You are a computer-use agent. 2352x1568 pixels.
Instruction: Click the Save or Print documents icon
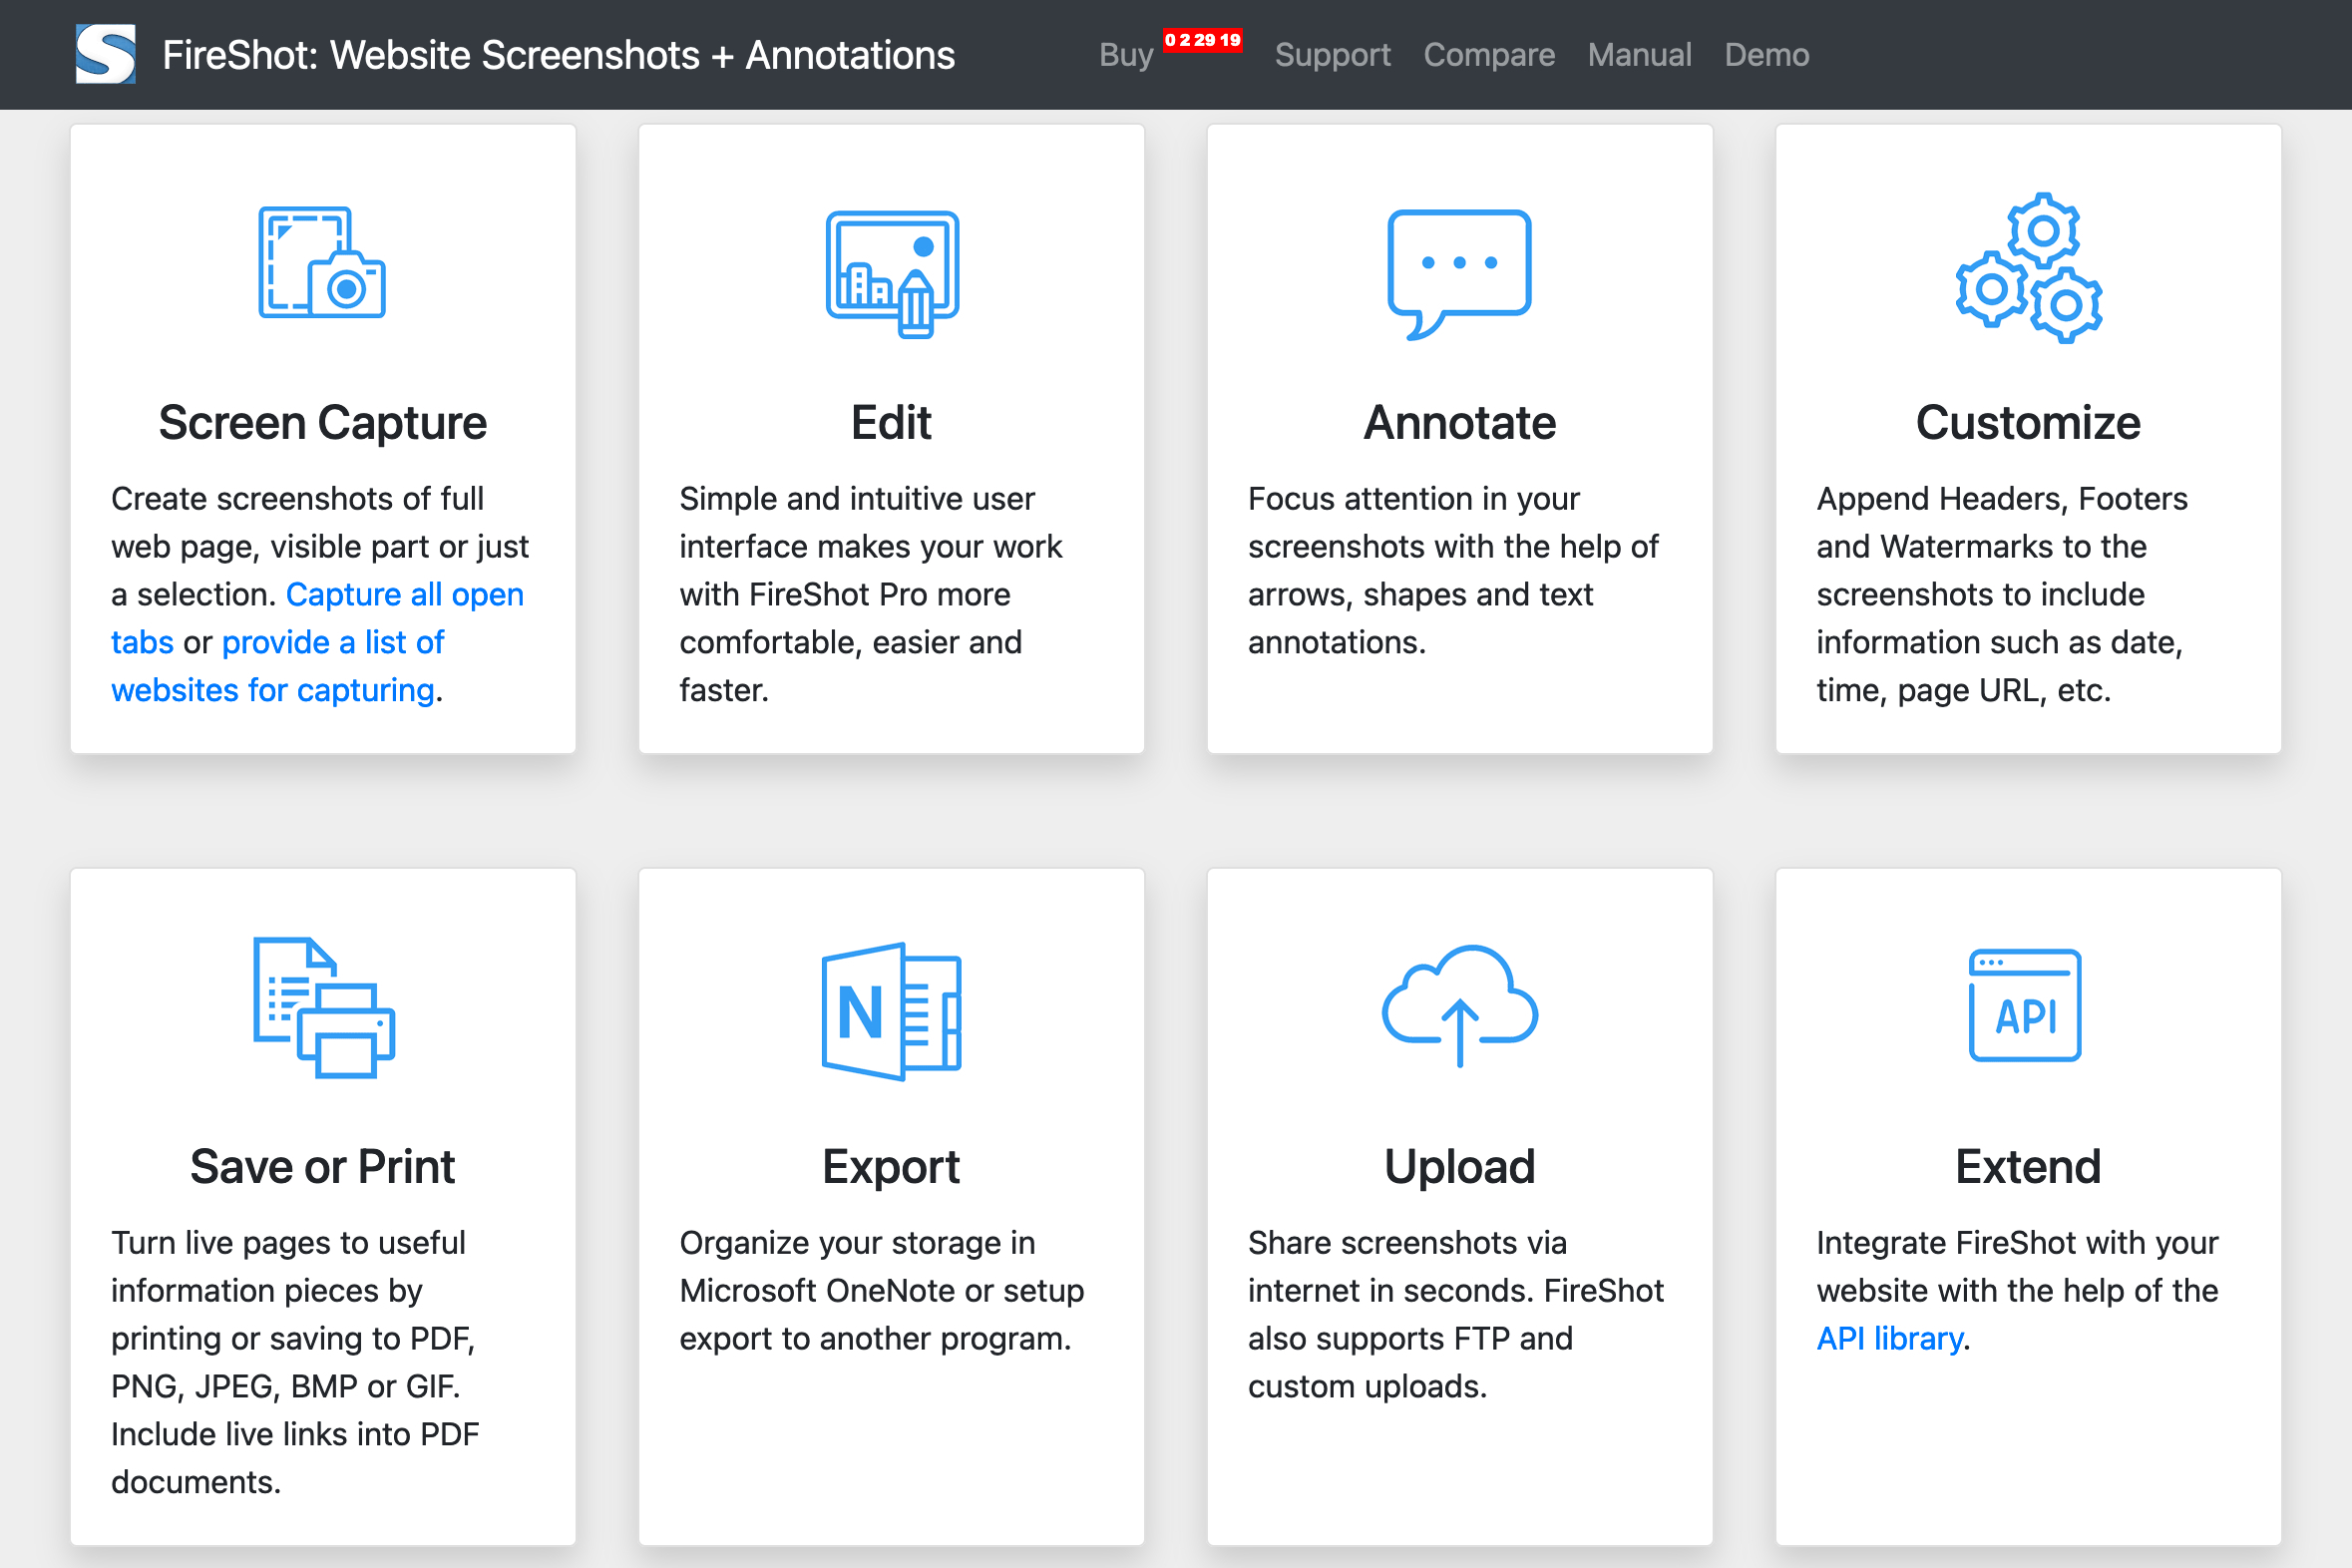coord(322,1008)
